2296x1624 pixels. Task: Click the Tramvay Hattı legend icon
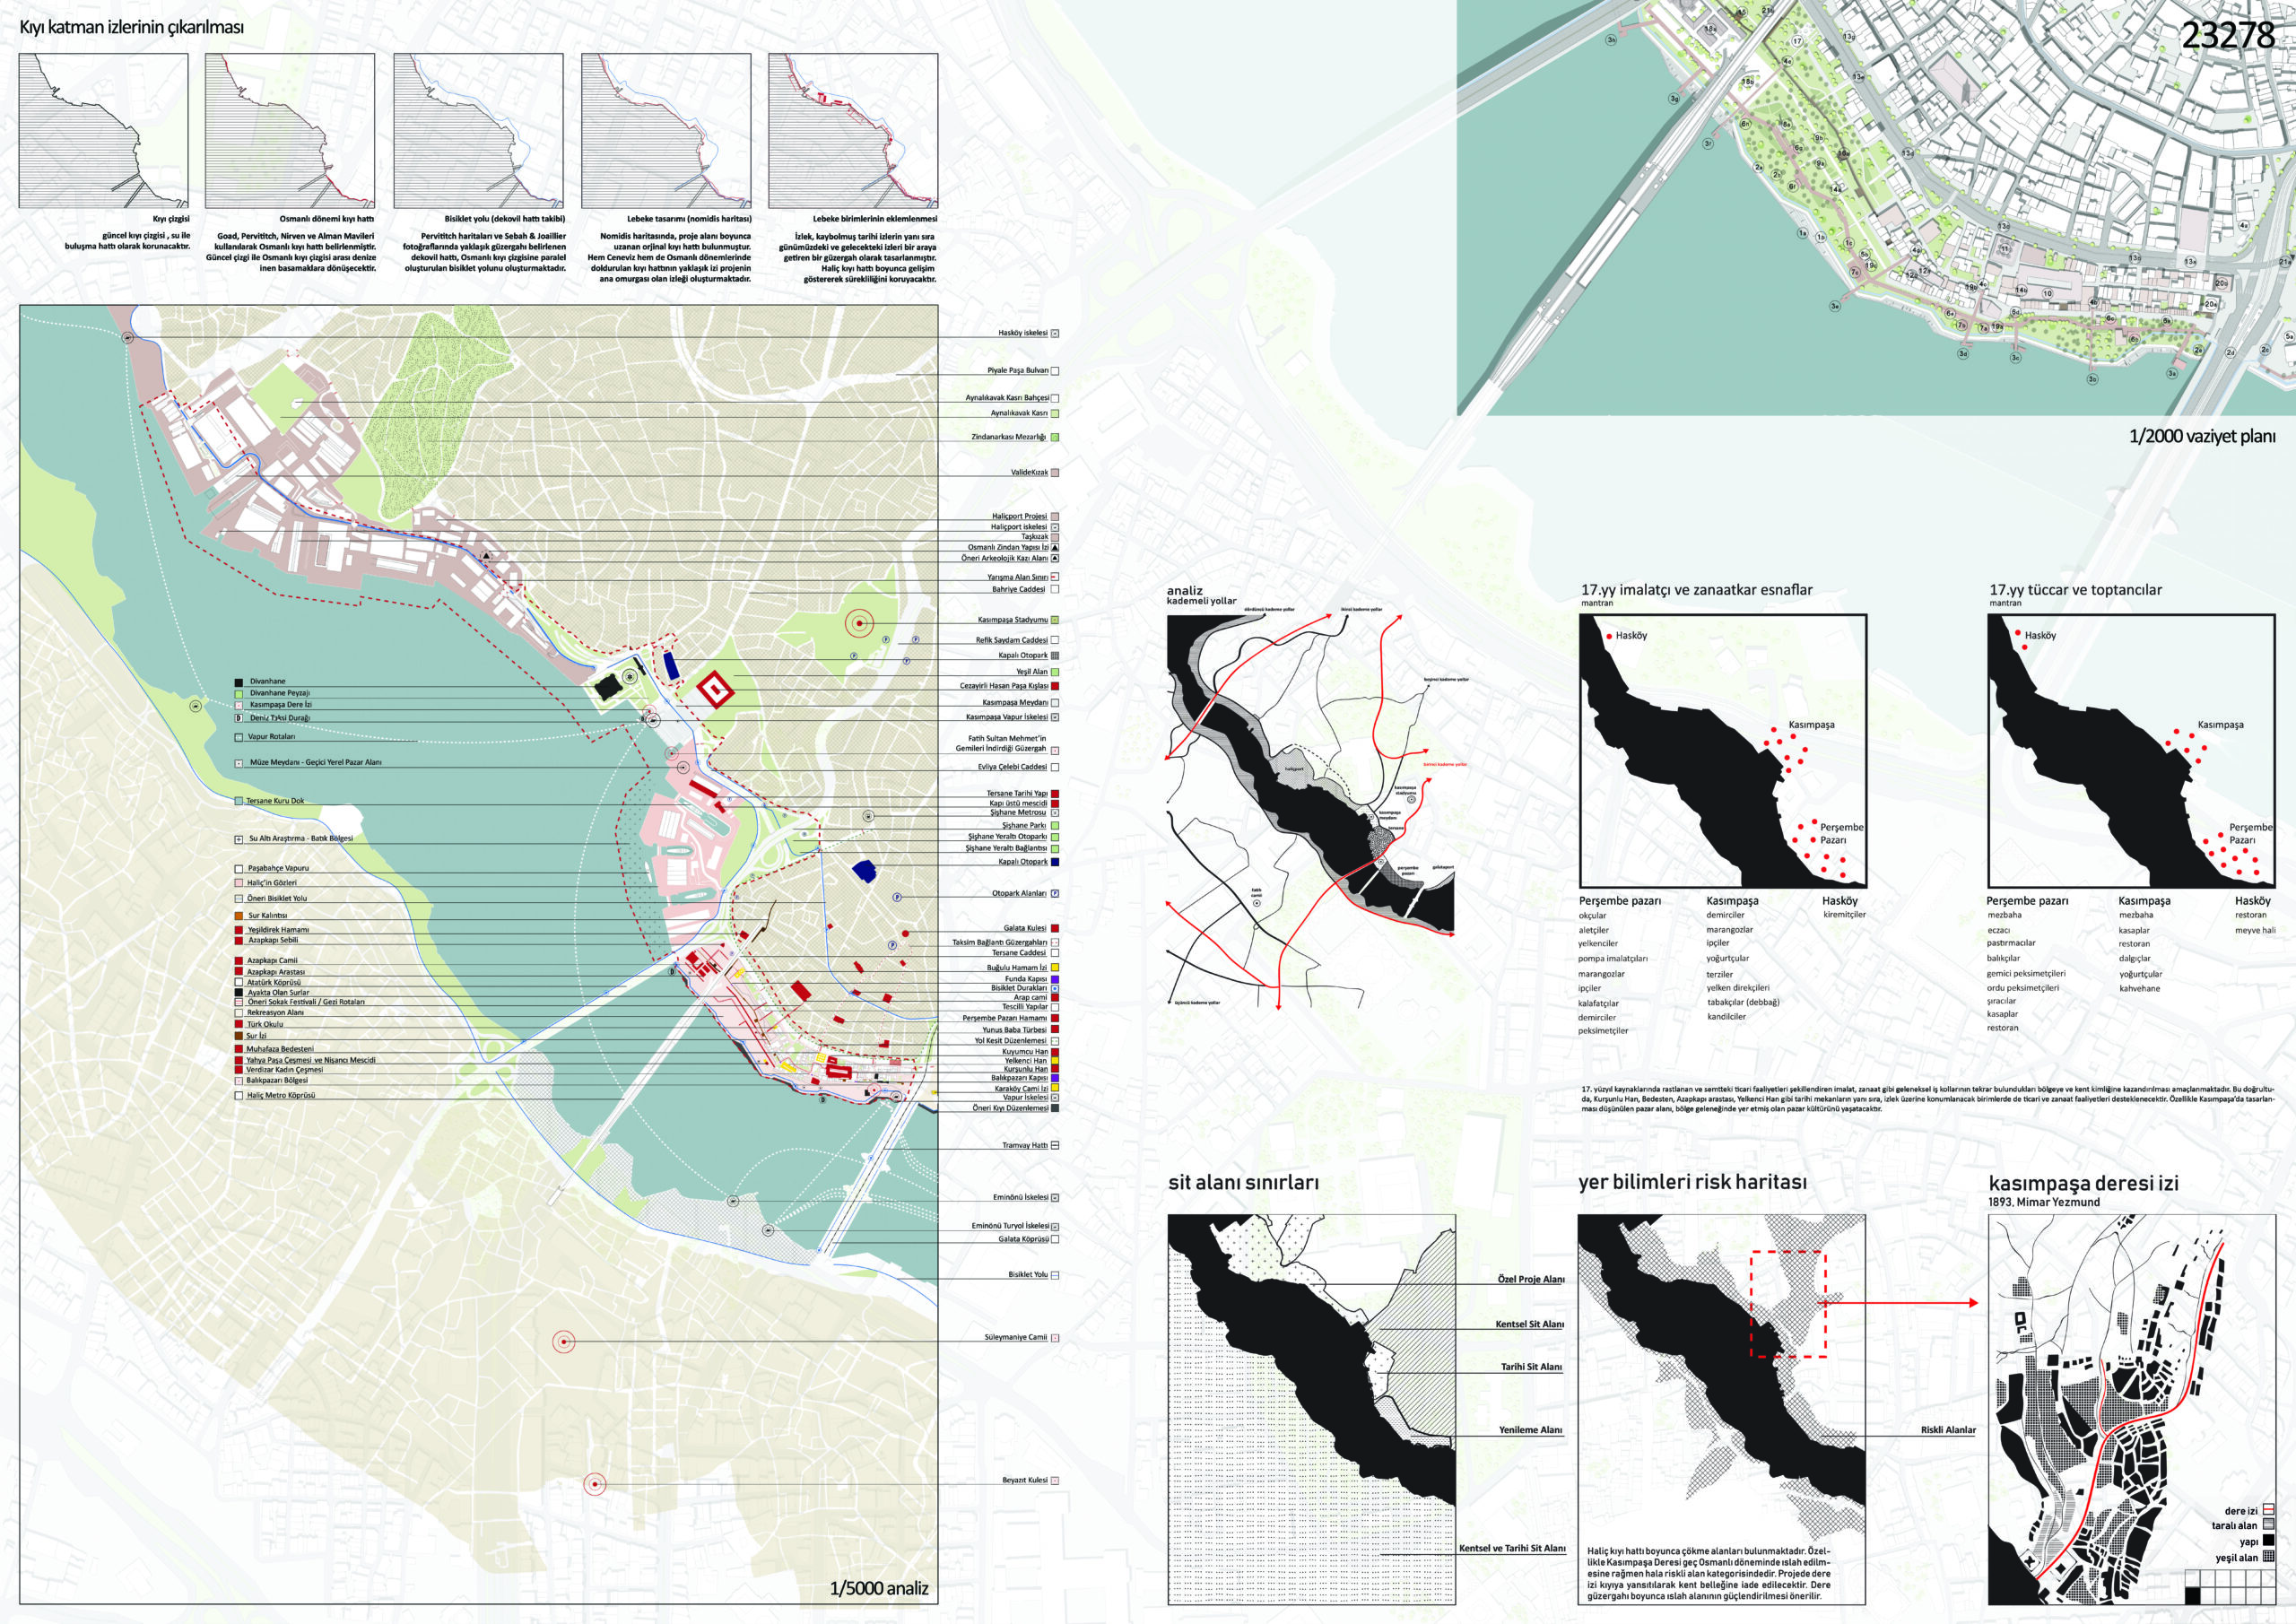(x=1055, y=1145)
